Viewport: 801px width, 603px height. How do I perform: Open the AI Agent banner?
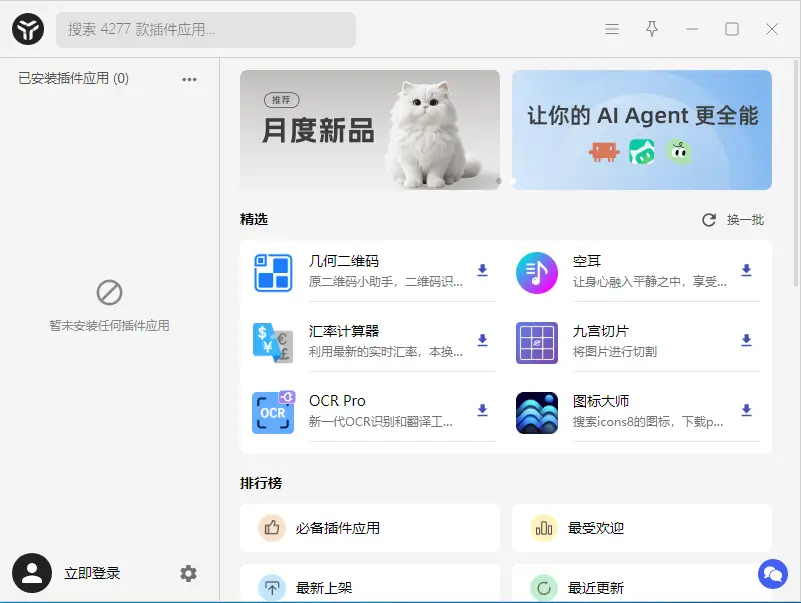click(642, 130)
